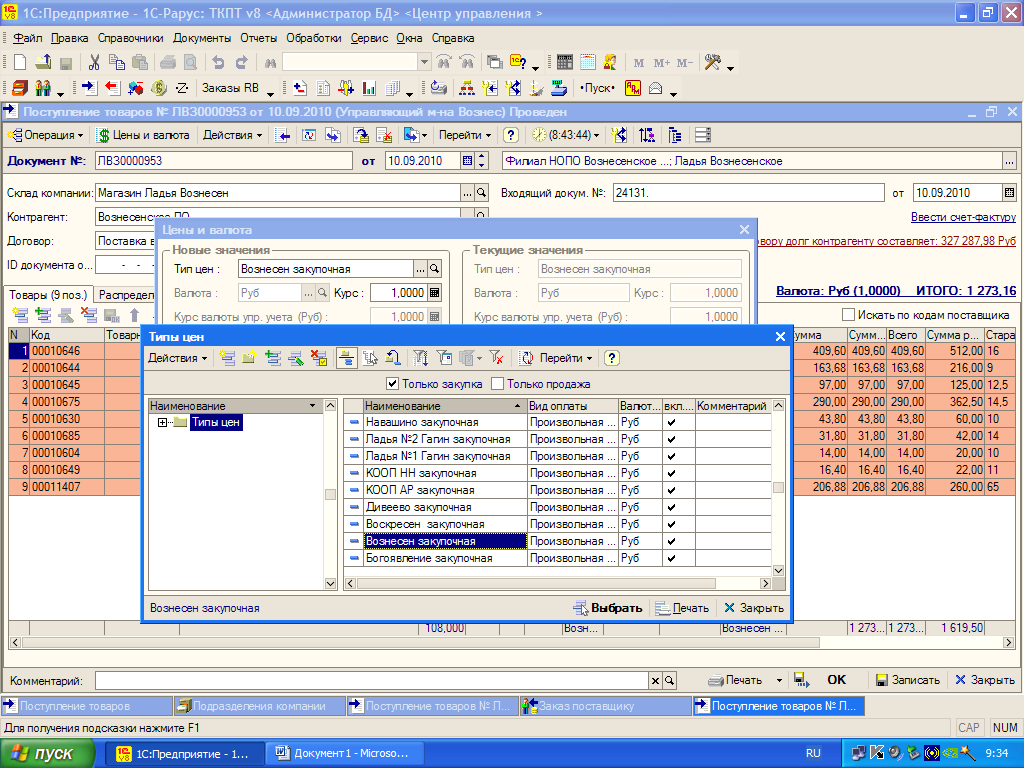Open Действия dropdown in document toolbar

tap(232, 135)
